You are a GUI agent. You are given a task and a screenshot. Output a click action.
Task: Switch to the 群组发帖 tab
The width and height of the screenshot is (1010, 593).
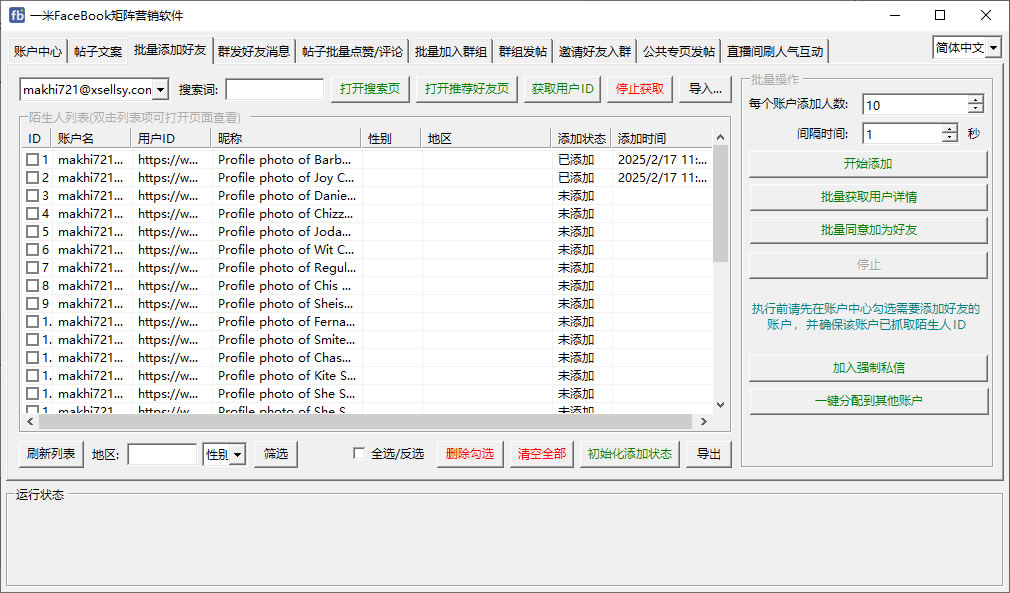tap(523, 52)
